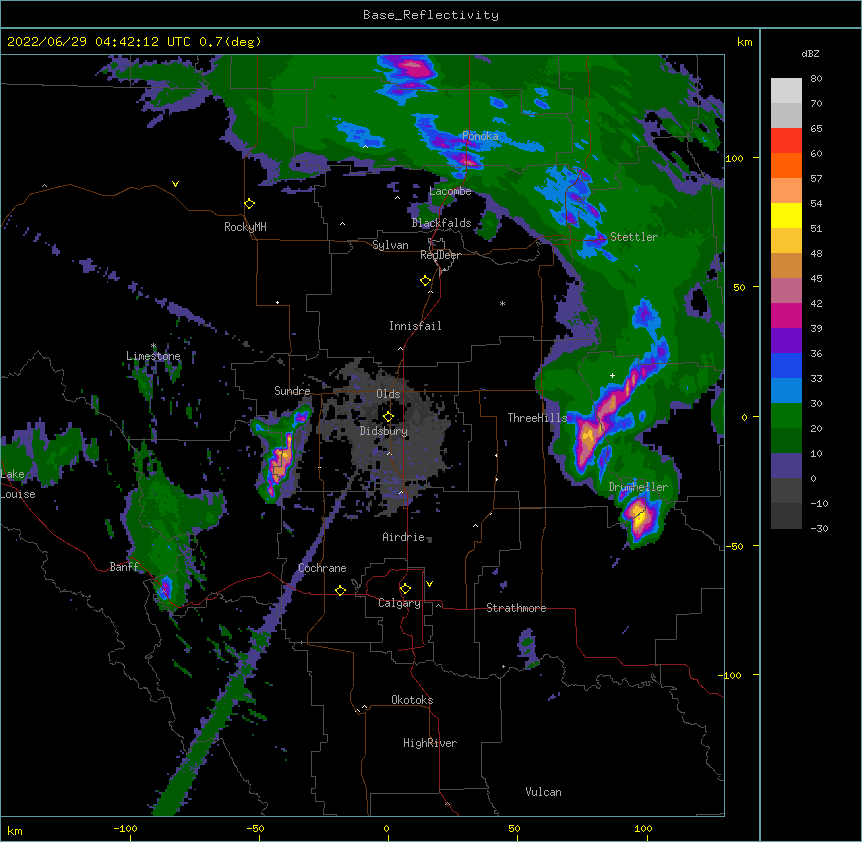862x842 pixels.
Task: Select the Ponoka label
Action: 480,136
